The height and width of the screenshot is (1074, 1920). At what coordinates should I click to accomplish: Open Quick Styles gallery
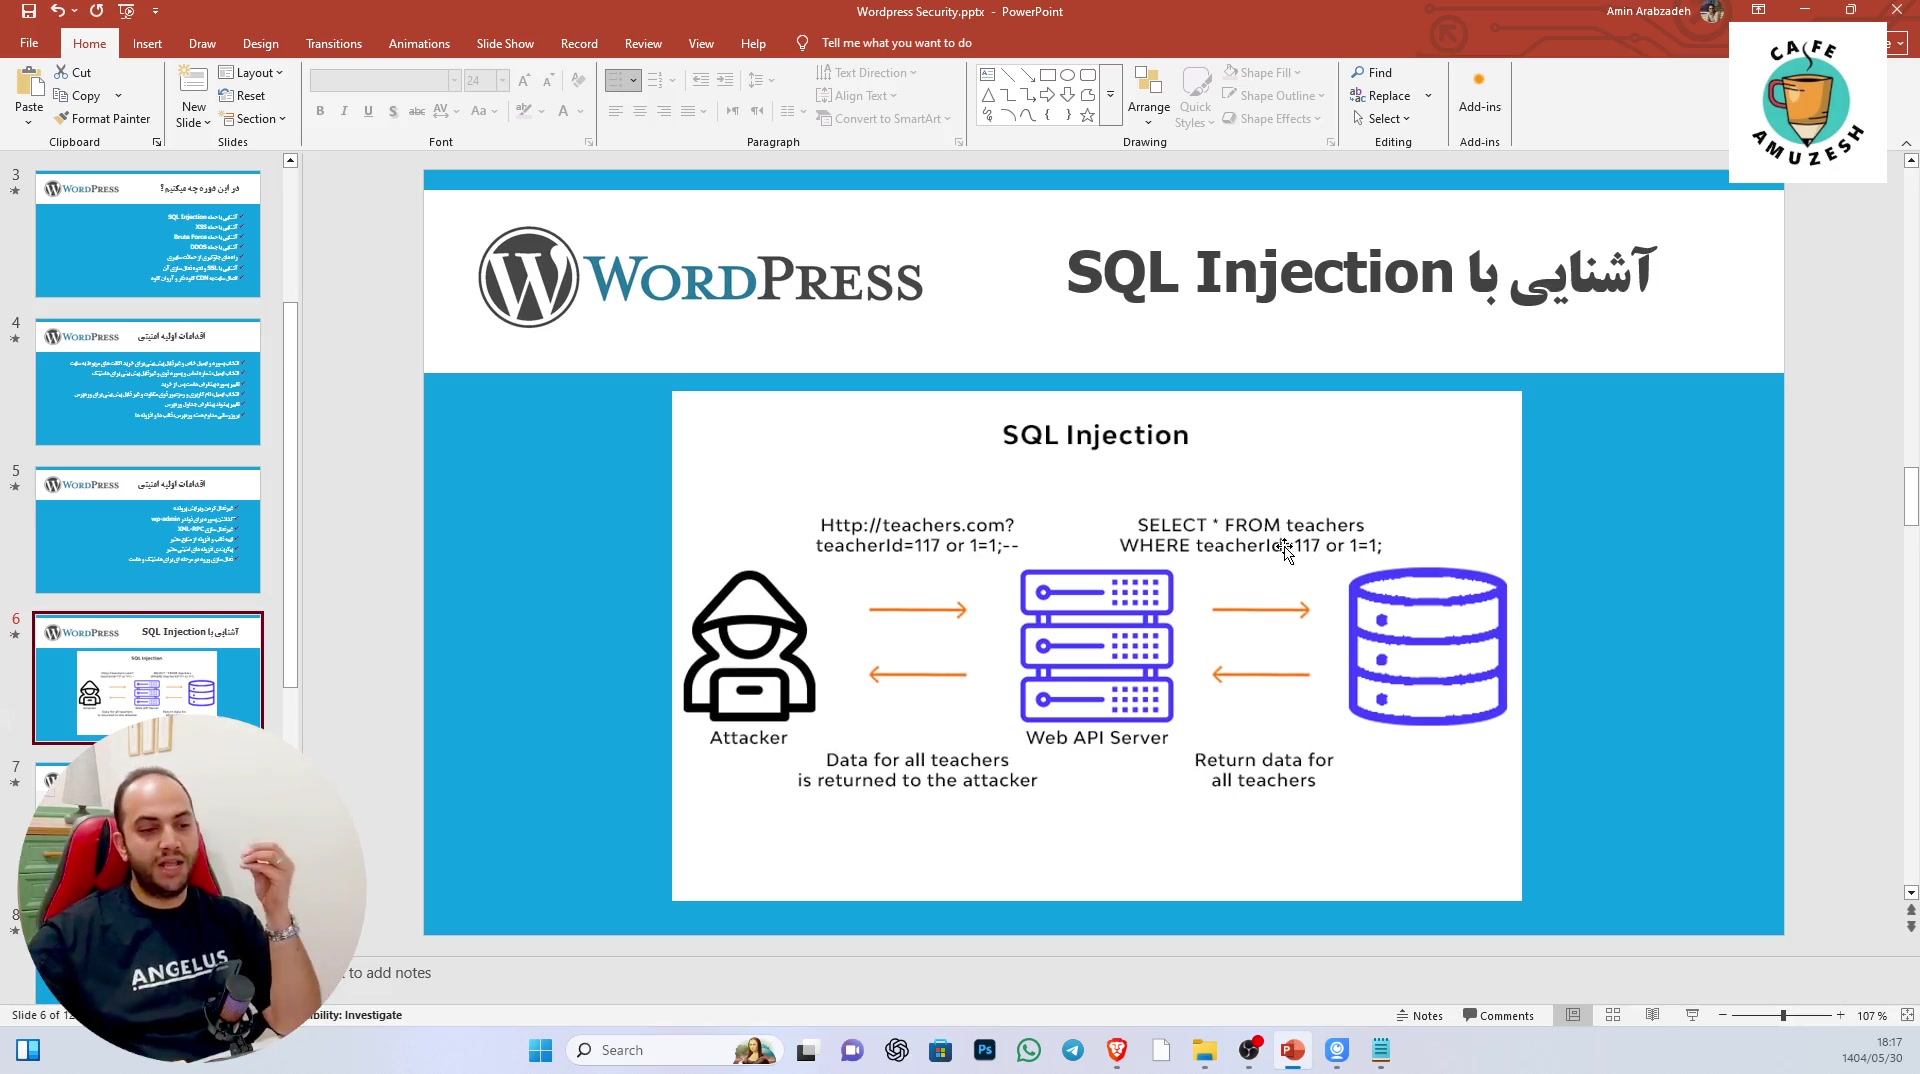[x=1195, y=97]
